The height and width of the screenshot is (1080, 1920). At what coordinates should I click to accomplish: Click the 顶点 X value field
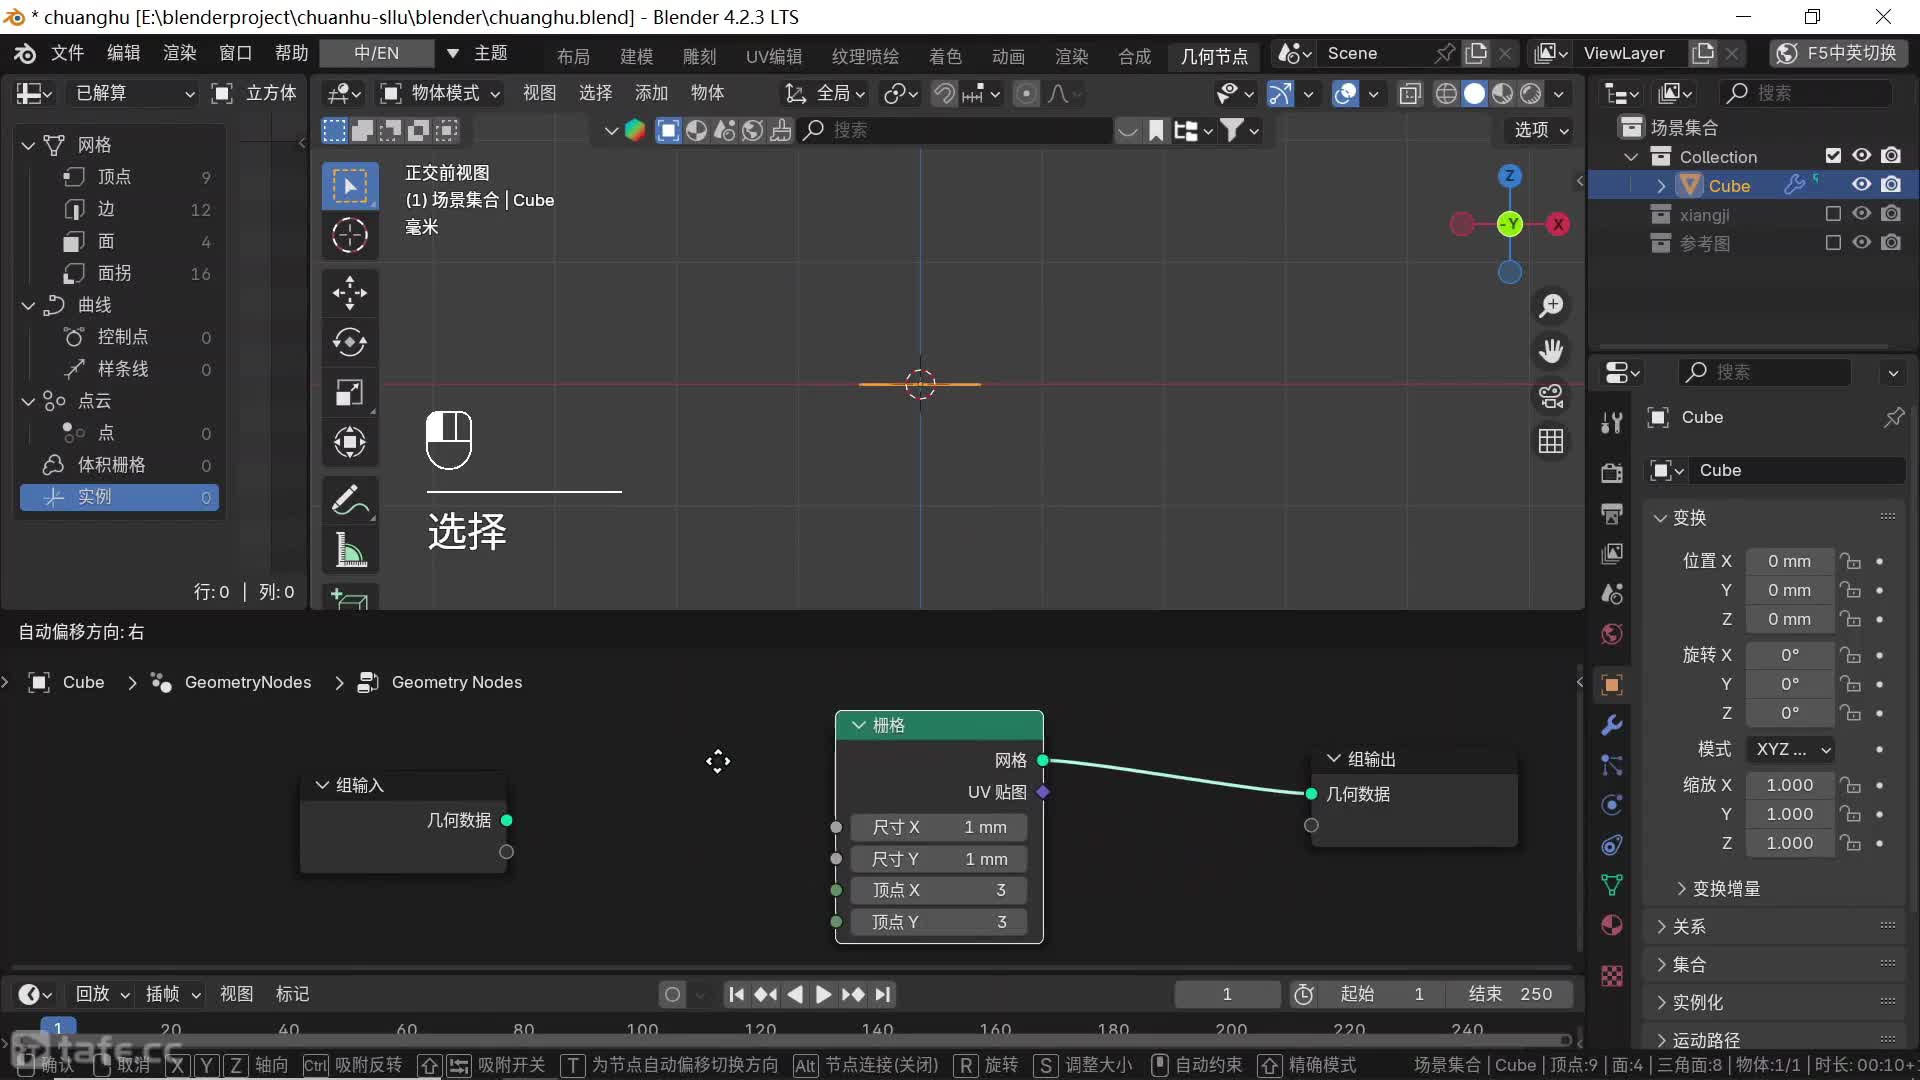938,890
